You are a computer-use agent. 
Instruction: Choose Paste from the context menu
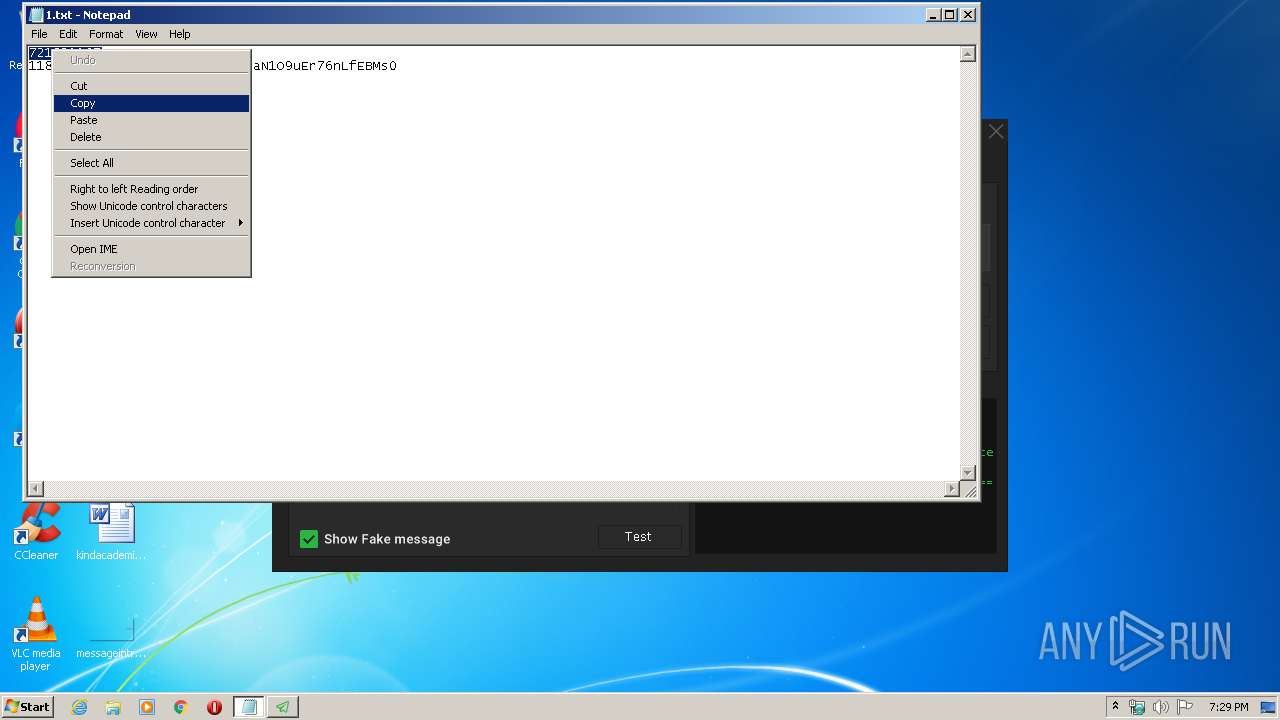[x=151, y=120]
